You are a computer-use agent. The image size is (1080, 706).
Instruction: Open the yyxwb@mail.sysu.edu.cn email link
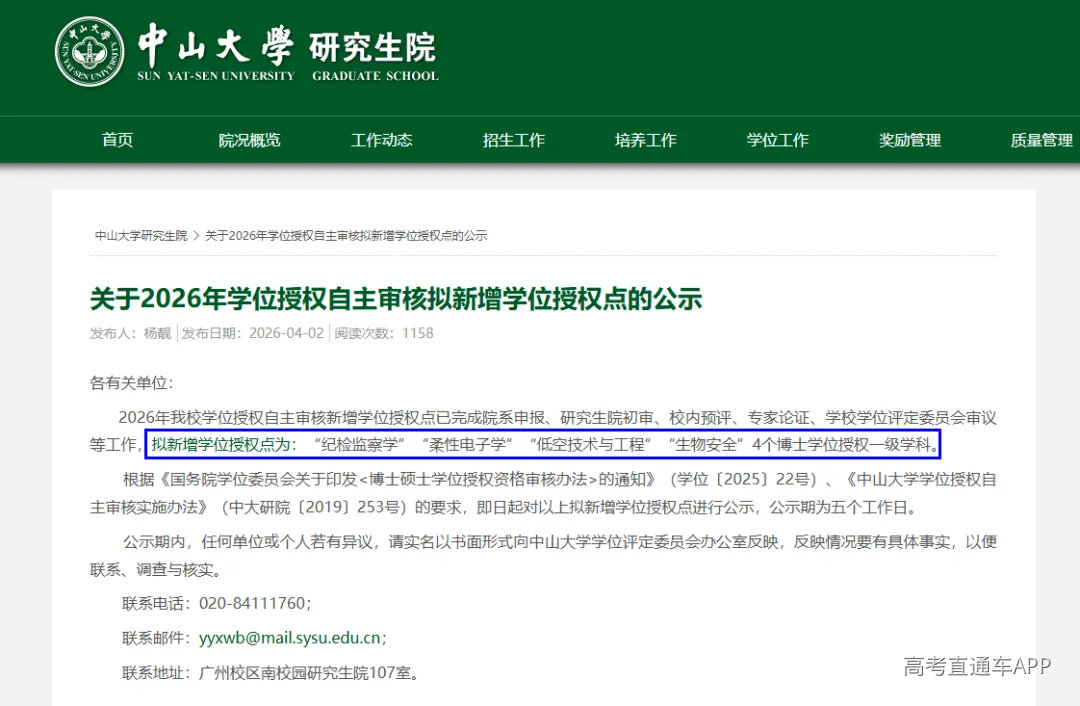point(290,638)
